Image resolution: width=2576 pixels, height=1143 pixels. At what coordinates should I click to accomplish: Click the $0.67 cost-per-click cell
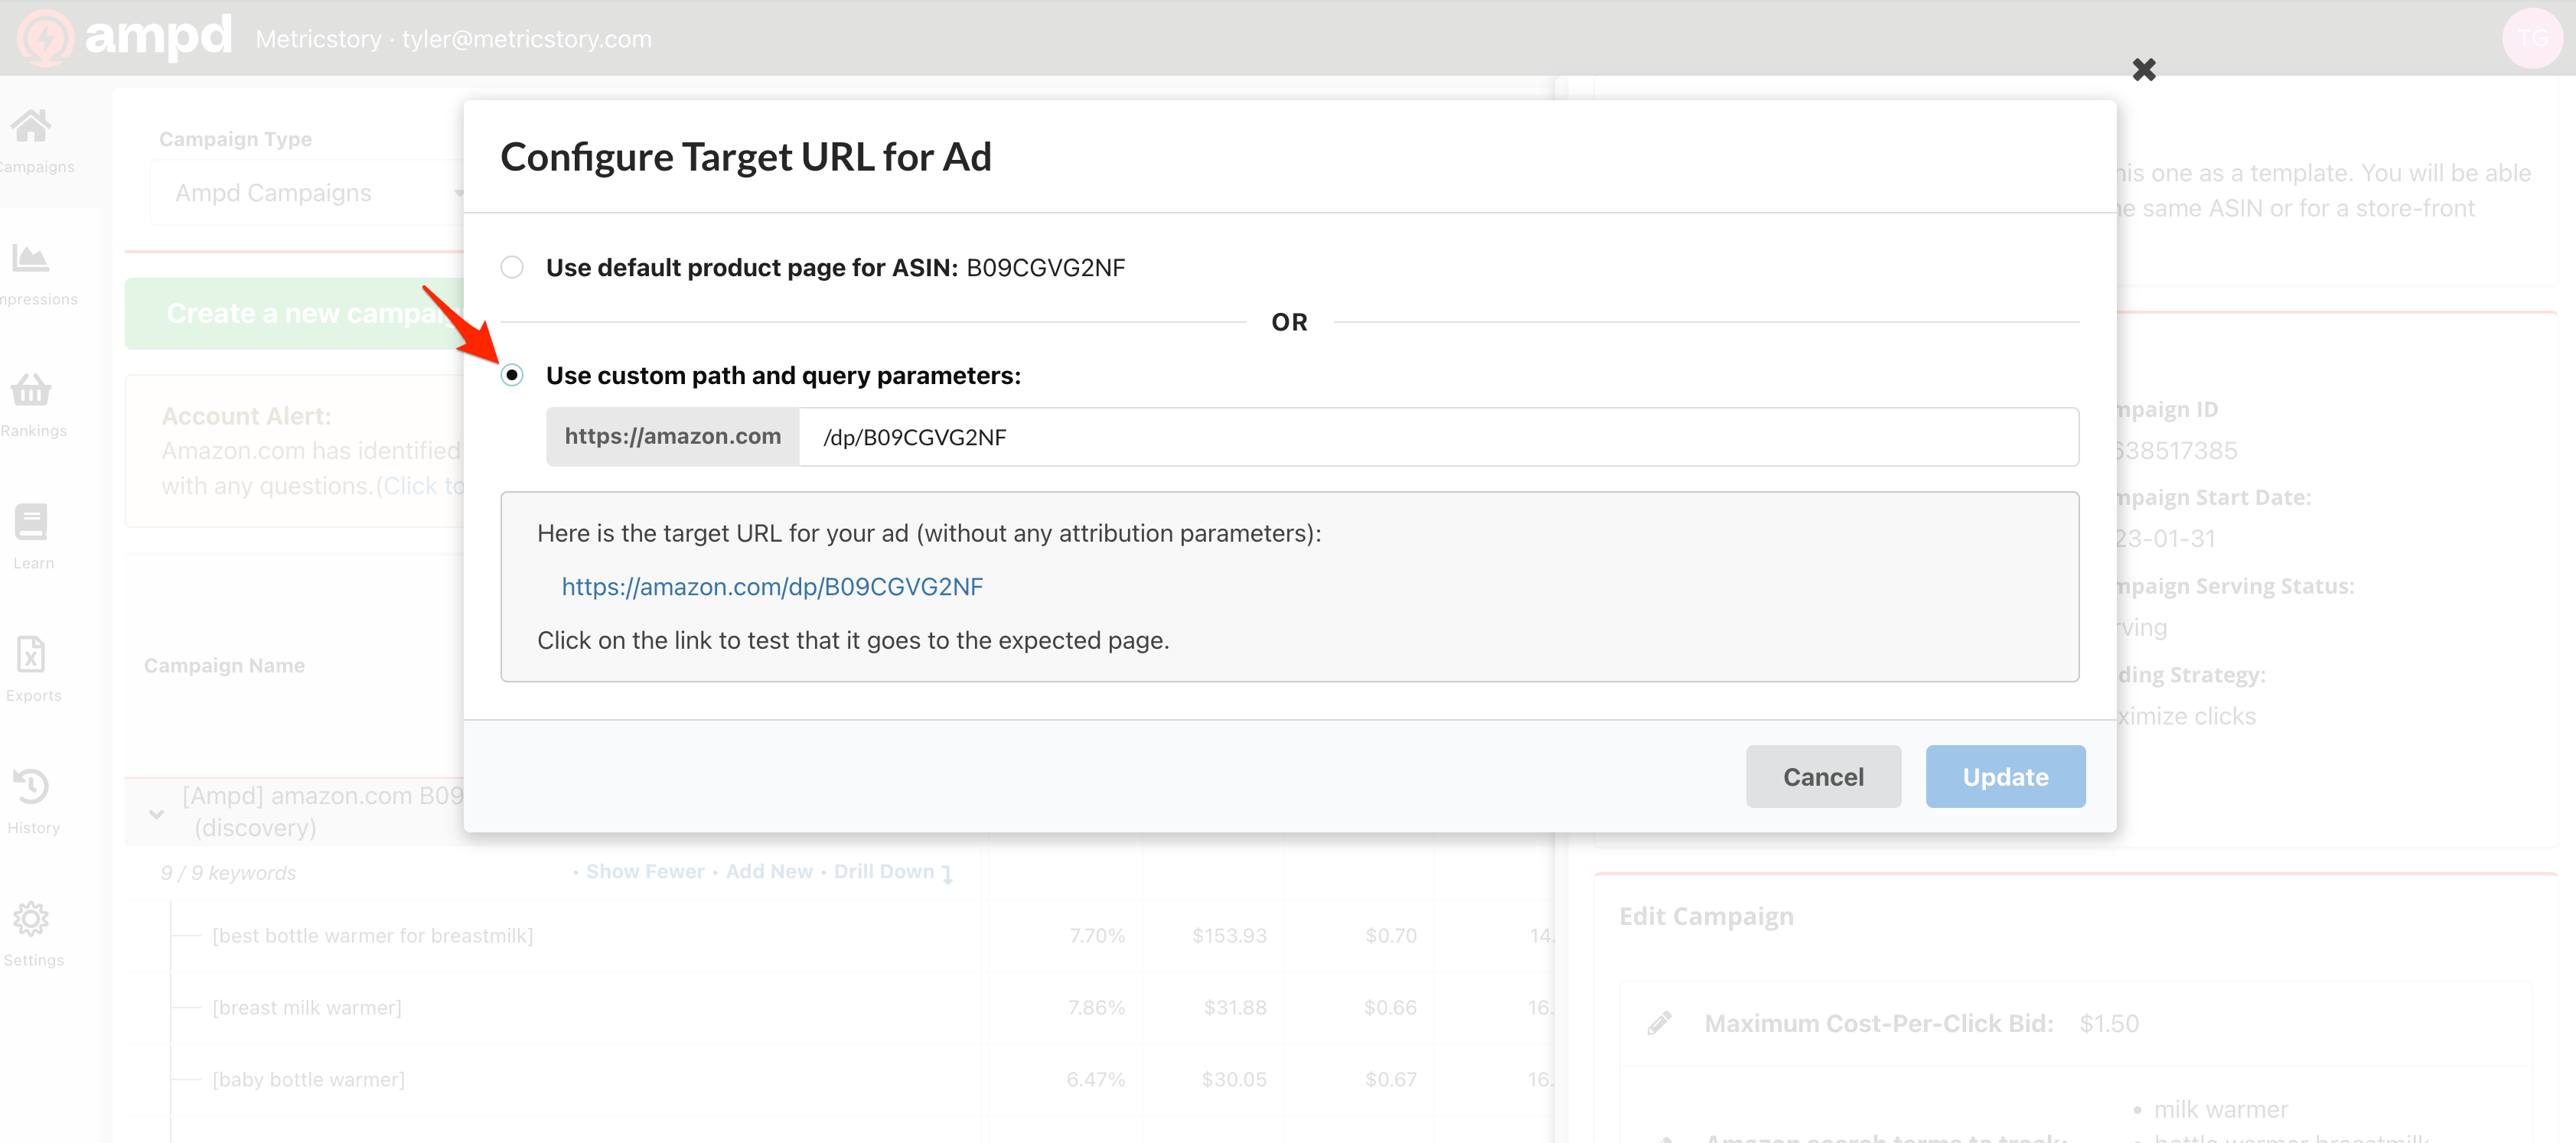[1391, 1079]
